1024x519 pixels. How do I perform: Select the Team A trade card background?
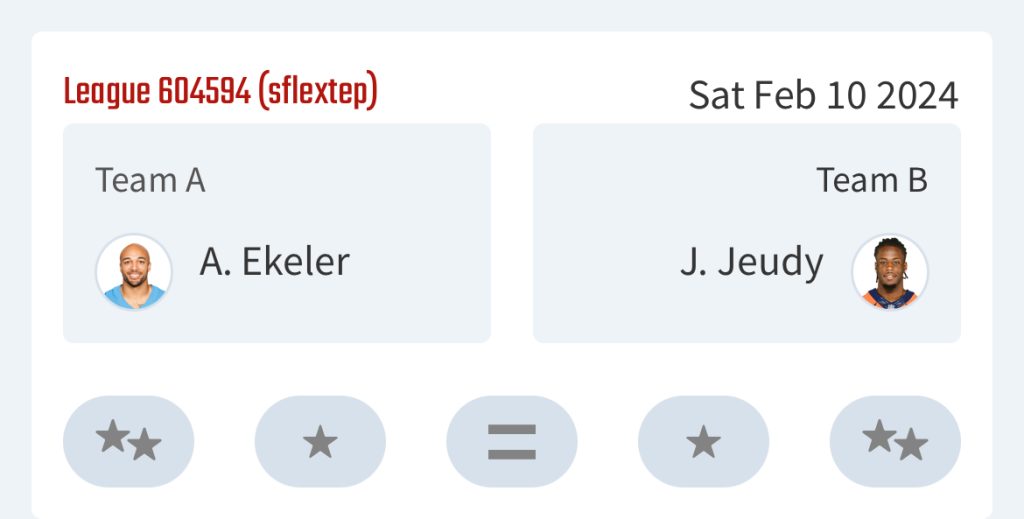tap(277, 233)
